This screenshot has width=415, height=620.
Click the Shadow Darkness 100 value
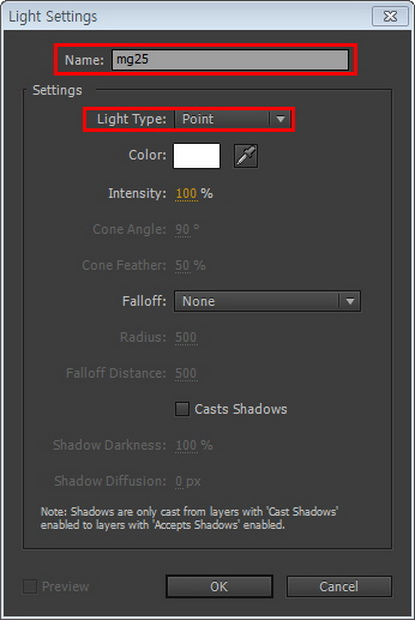pyautogui.click(x=187, y=445)
